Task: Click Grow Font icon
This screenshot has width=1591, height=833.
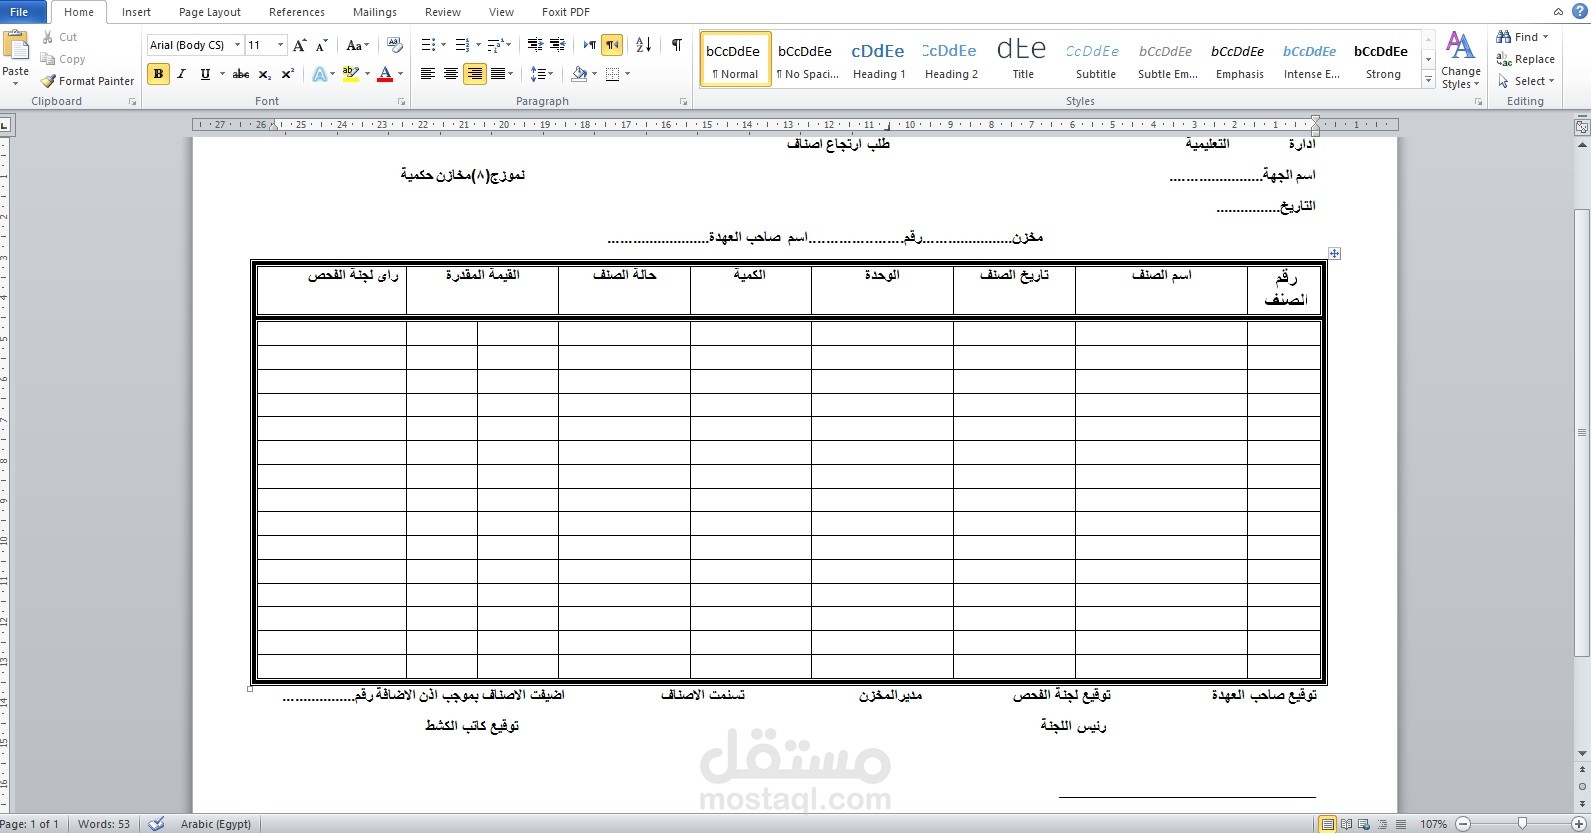Action: (x=299, y=45)
